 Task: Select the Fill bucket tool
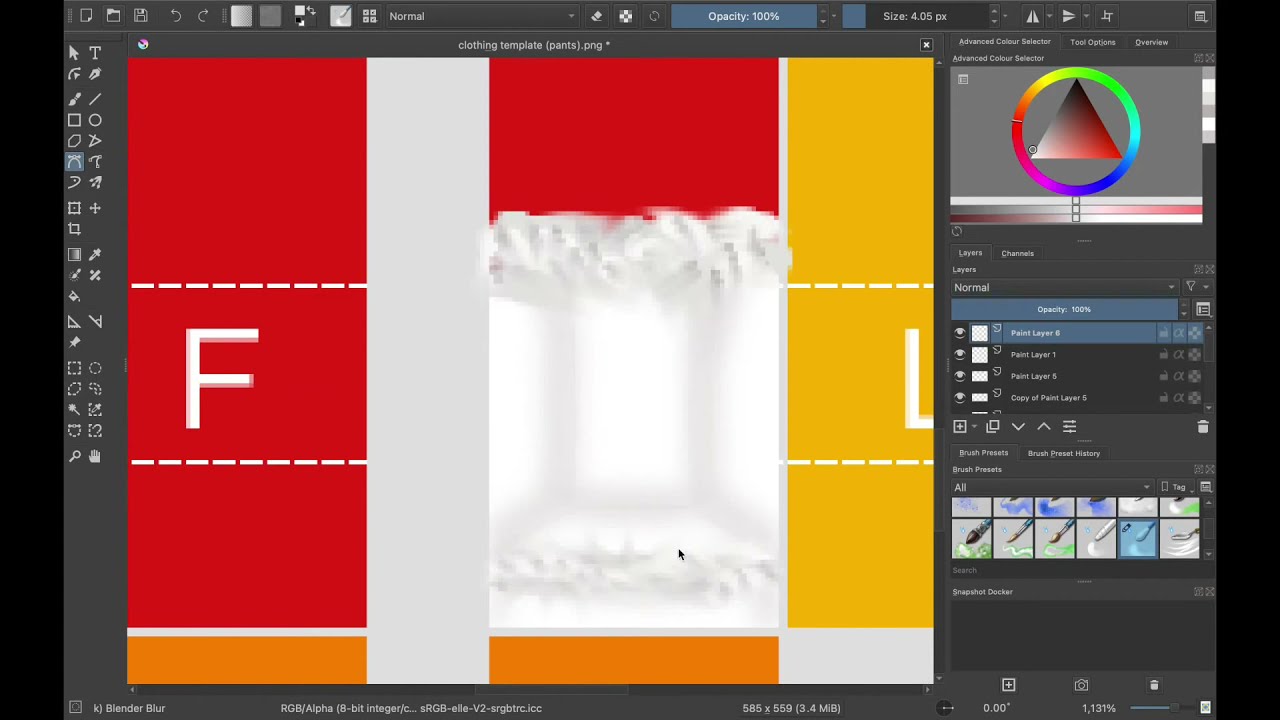tap(74, 297)
